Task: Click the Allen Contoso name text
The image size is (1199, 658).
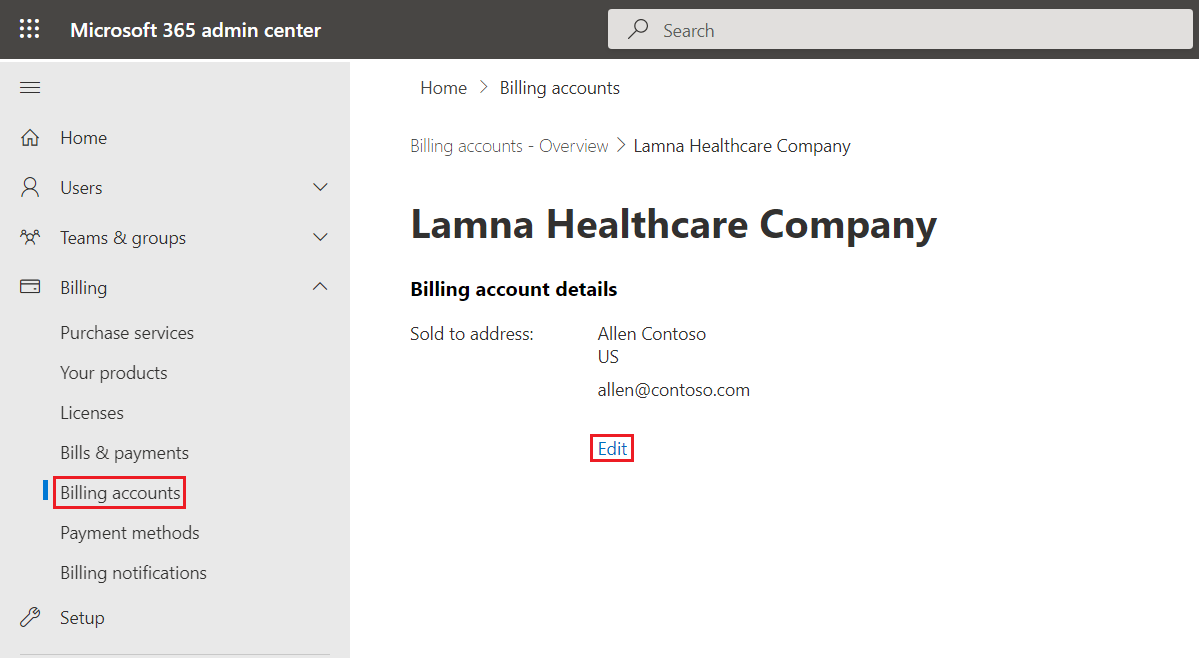Action: click(x=651, y=334)
